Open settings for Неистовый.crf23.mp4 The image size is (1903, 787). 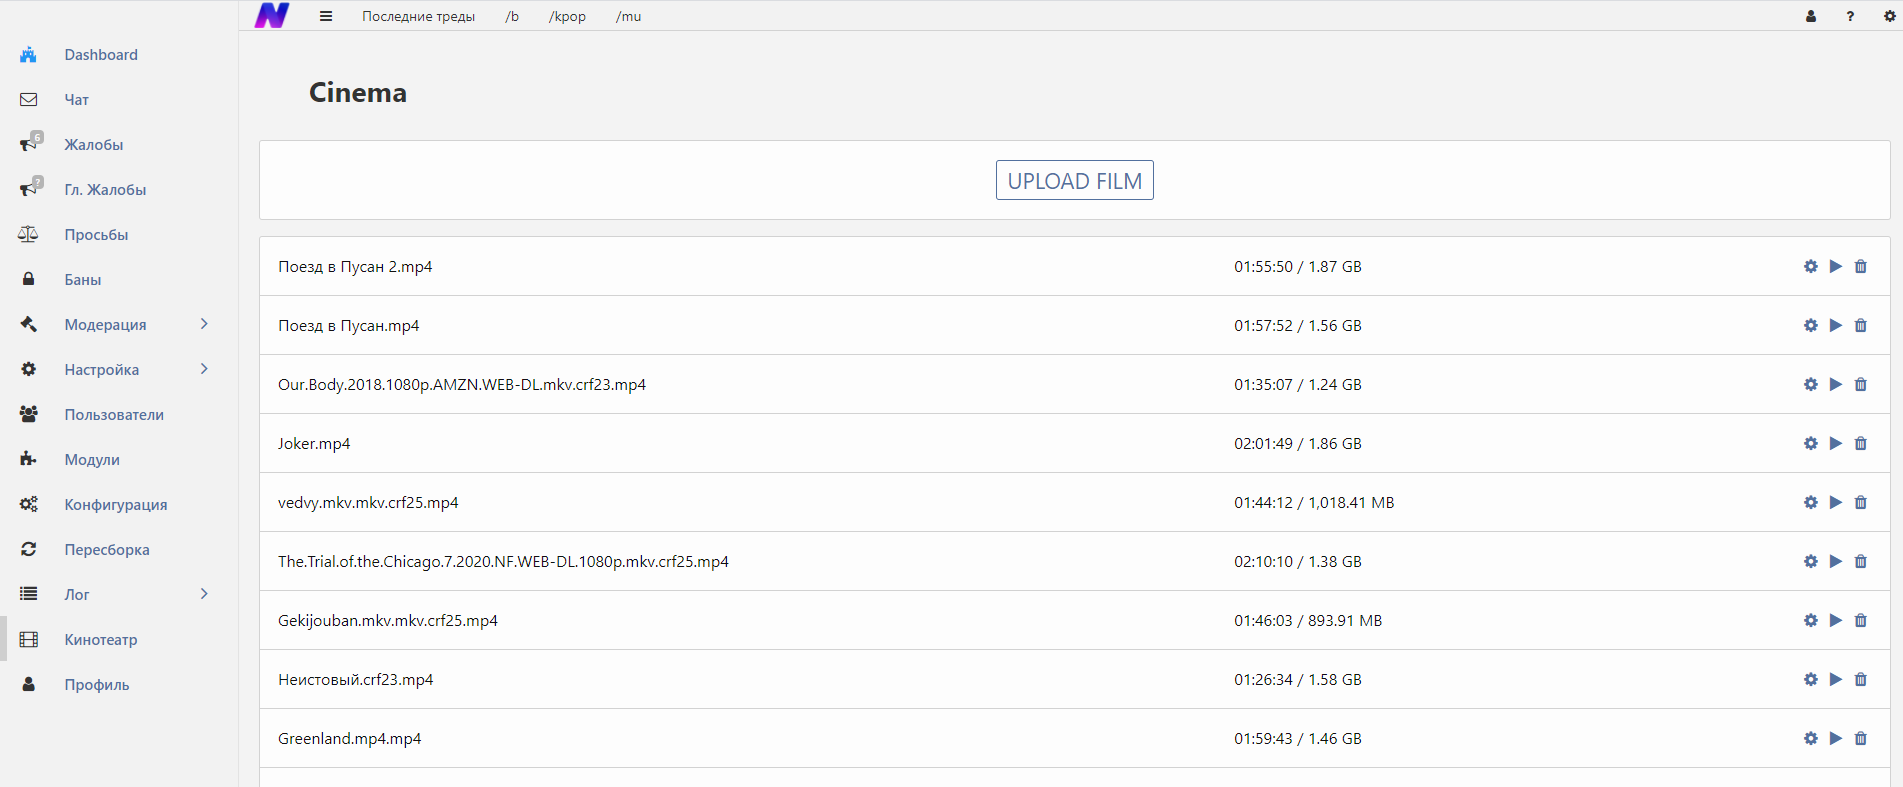1810,679
